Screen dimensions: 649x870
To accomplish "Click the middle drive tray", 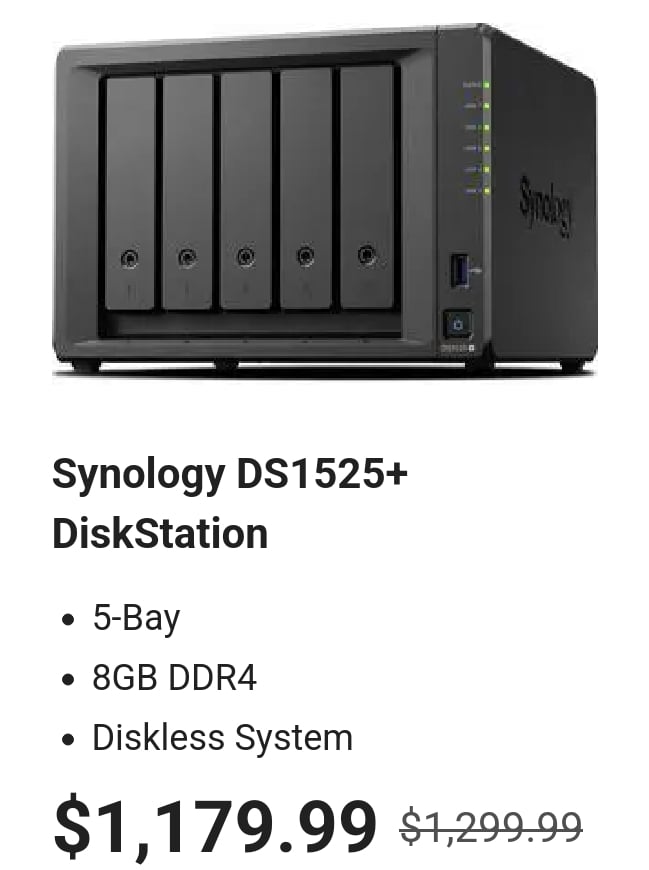I will coord(246,190).
